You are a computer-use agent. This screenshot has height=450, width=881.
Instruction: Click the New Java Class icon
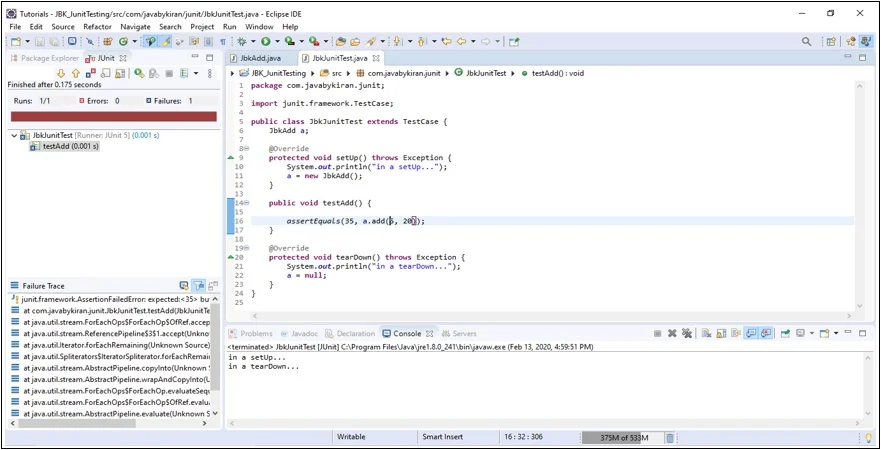pyautogui.click(x=123, y=42)
